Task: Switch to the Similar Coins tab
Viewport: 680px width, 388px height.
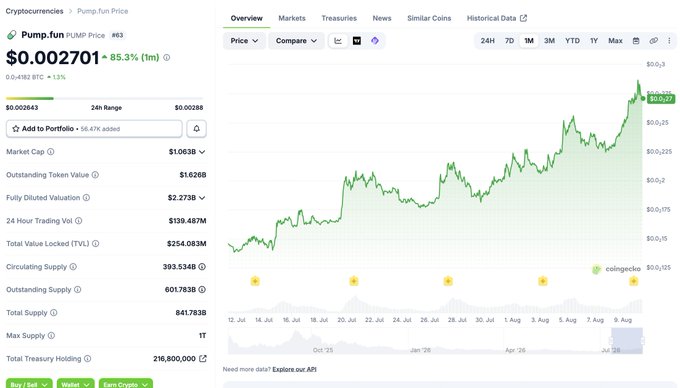Action: tap(429, 18)
